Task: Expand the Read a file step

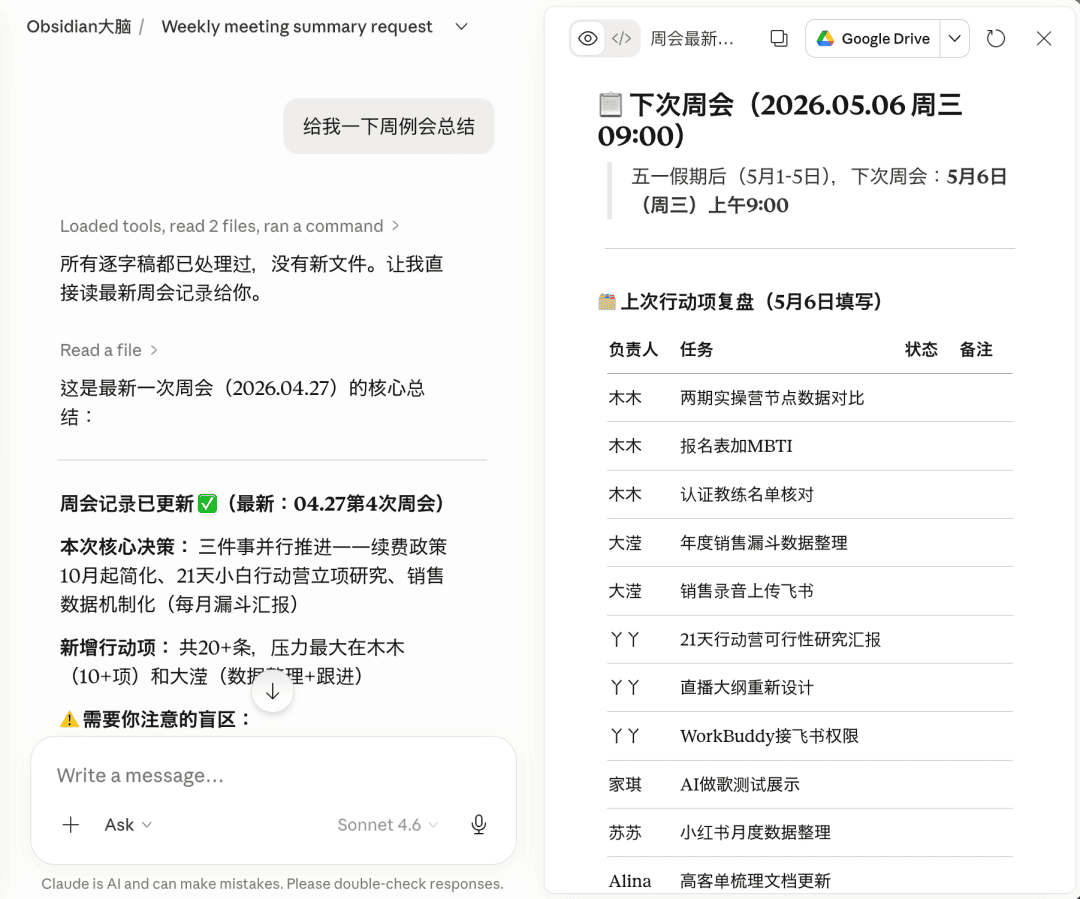Action: [x=109, y=350]
